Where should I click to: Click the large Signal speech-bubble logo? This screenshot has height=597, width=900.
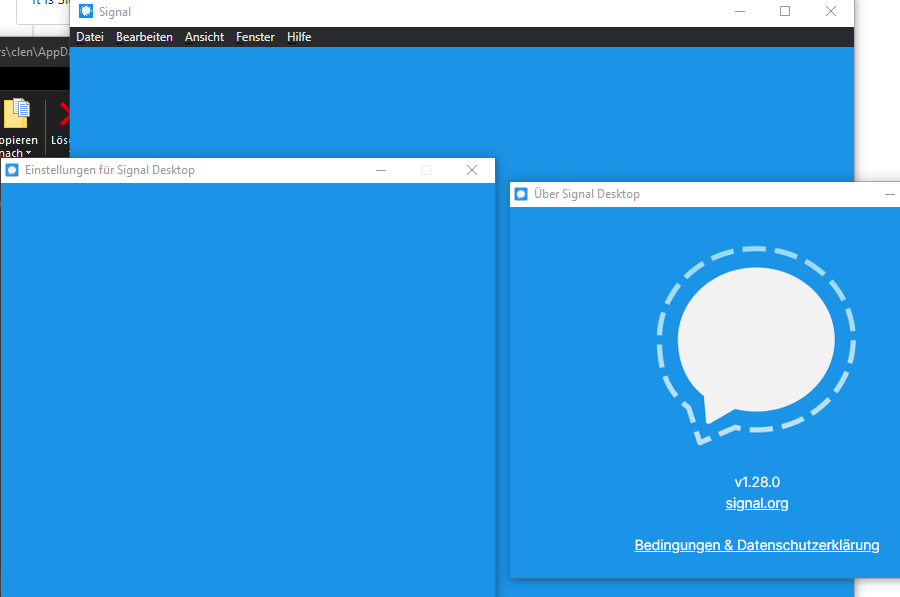coord(757,340)
